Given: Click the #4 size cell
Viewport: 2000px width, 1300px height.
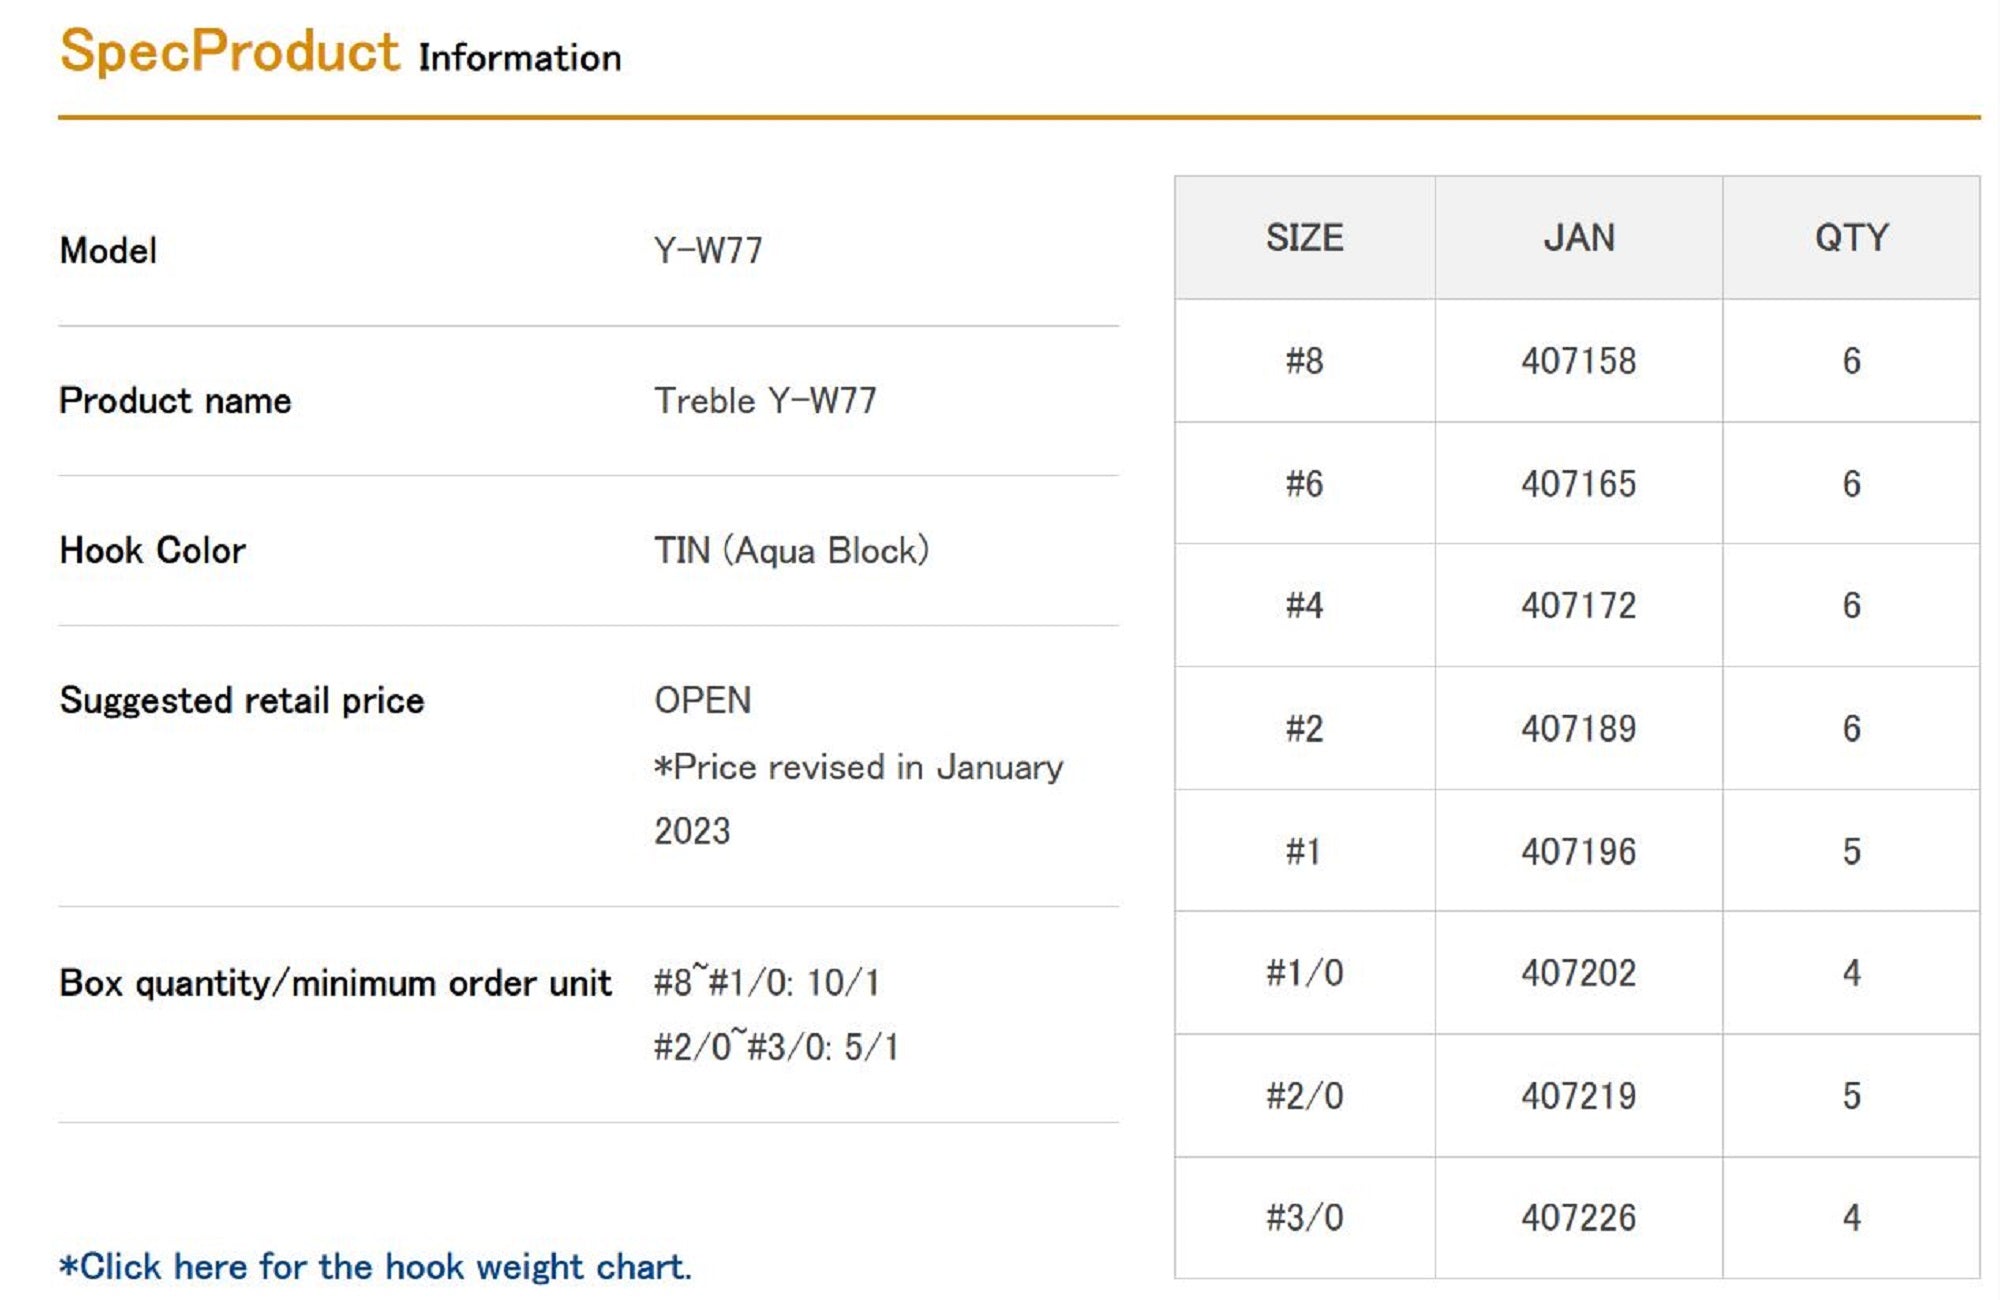Looking at the screenshot, I should (x=1304, y=606).
